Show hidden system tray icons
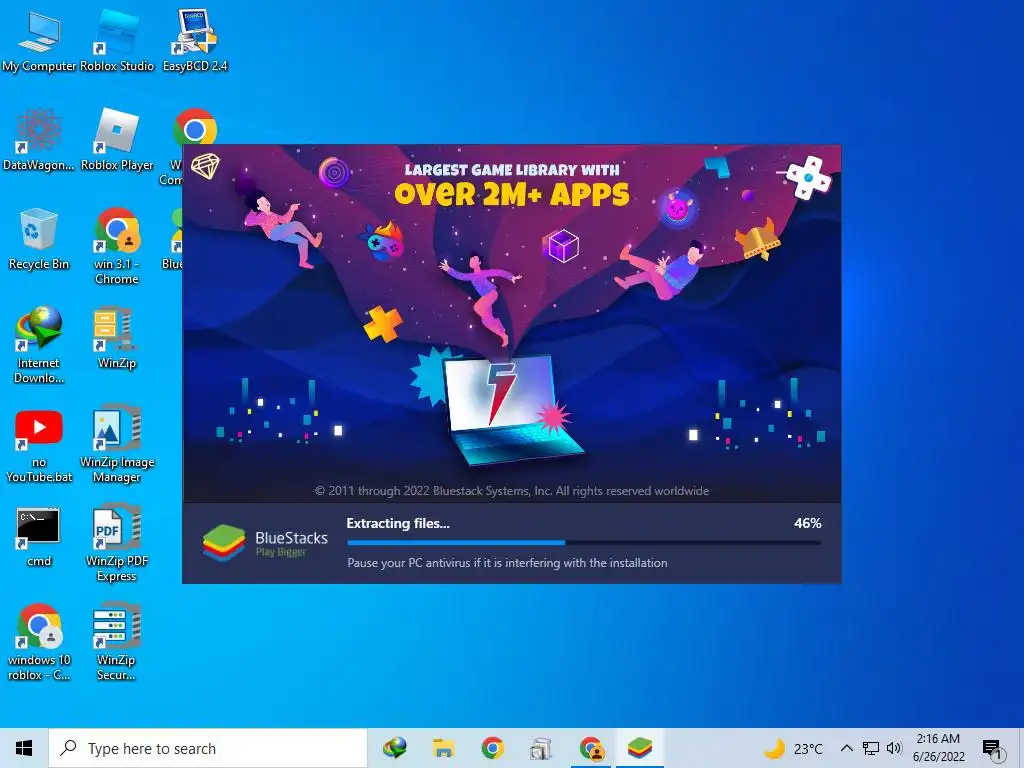The image size is (1024, 768). coord(846,748)
